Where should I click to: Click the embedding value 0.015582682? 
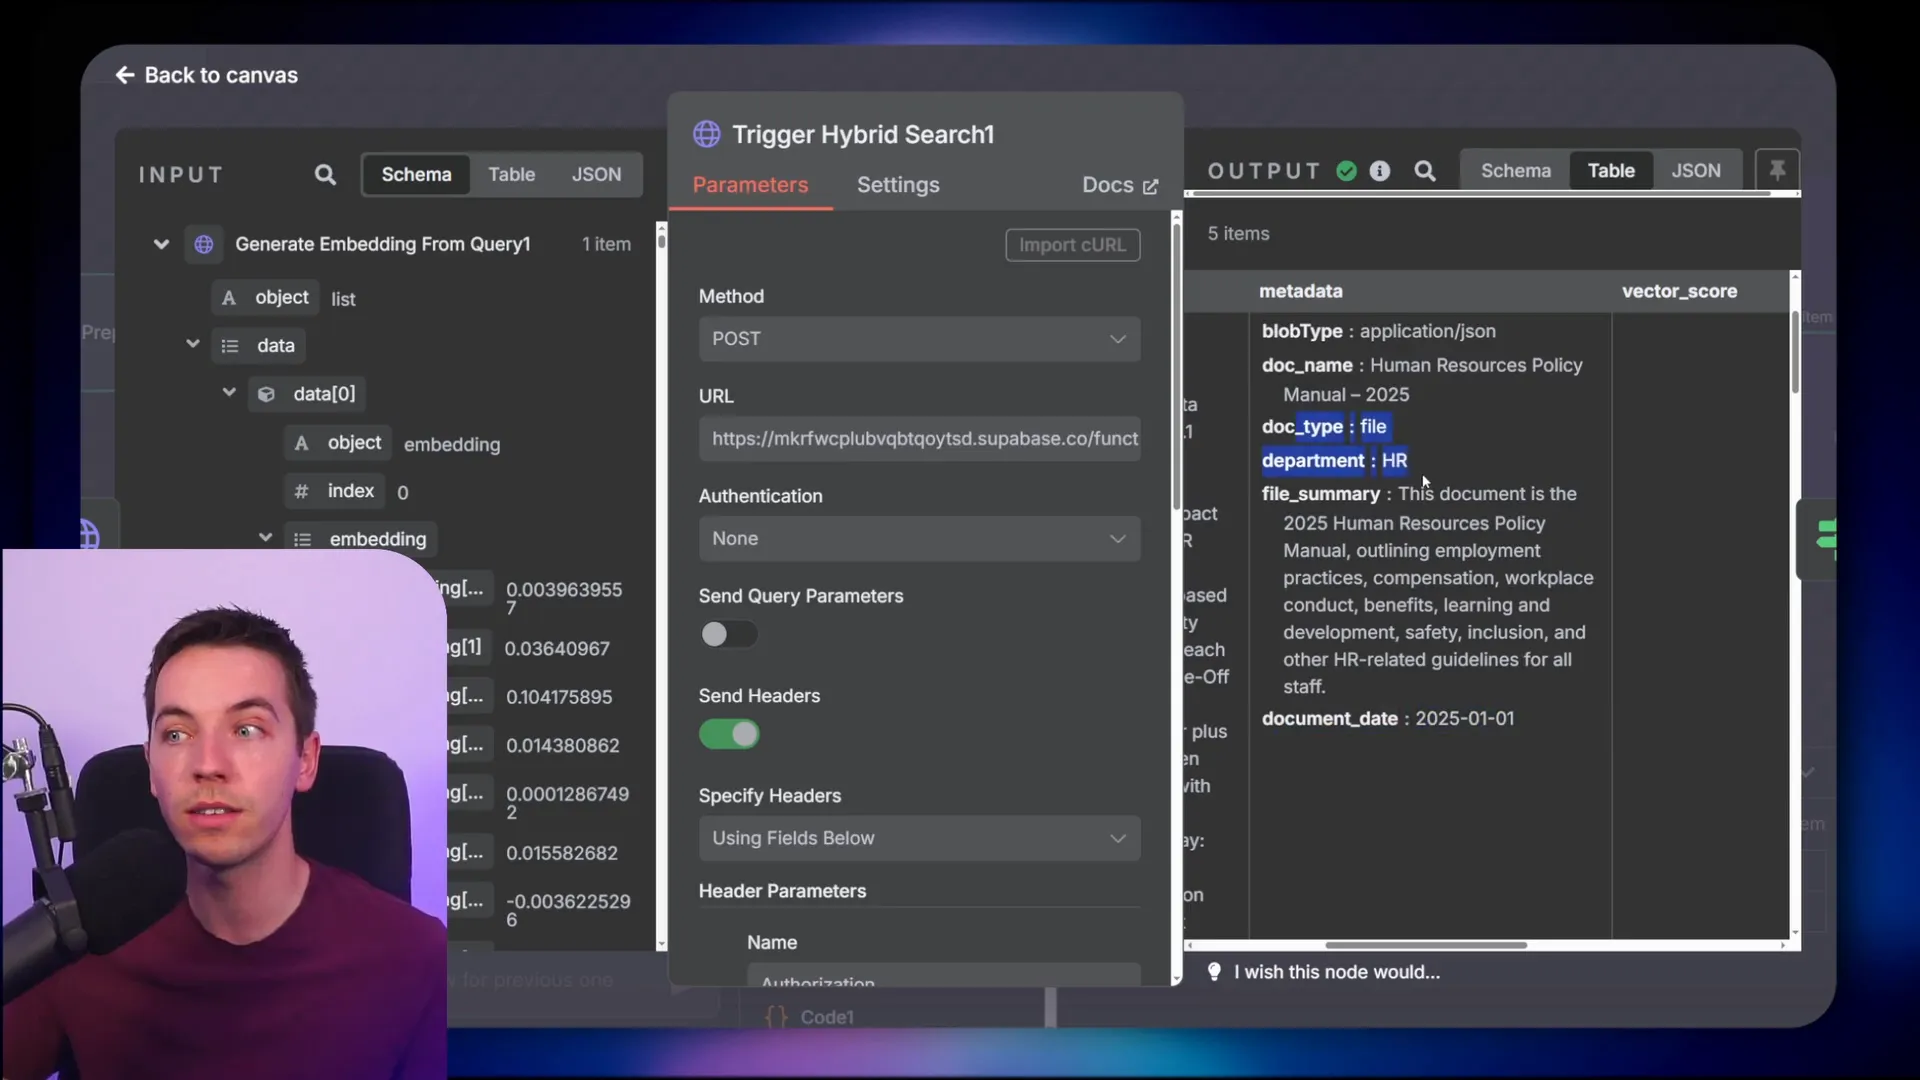coord(561,853)
